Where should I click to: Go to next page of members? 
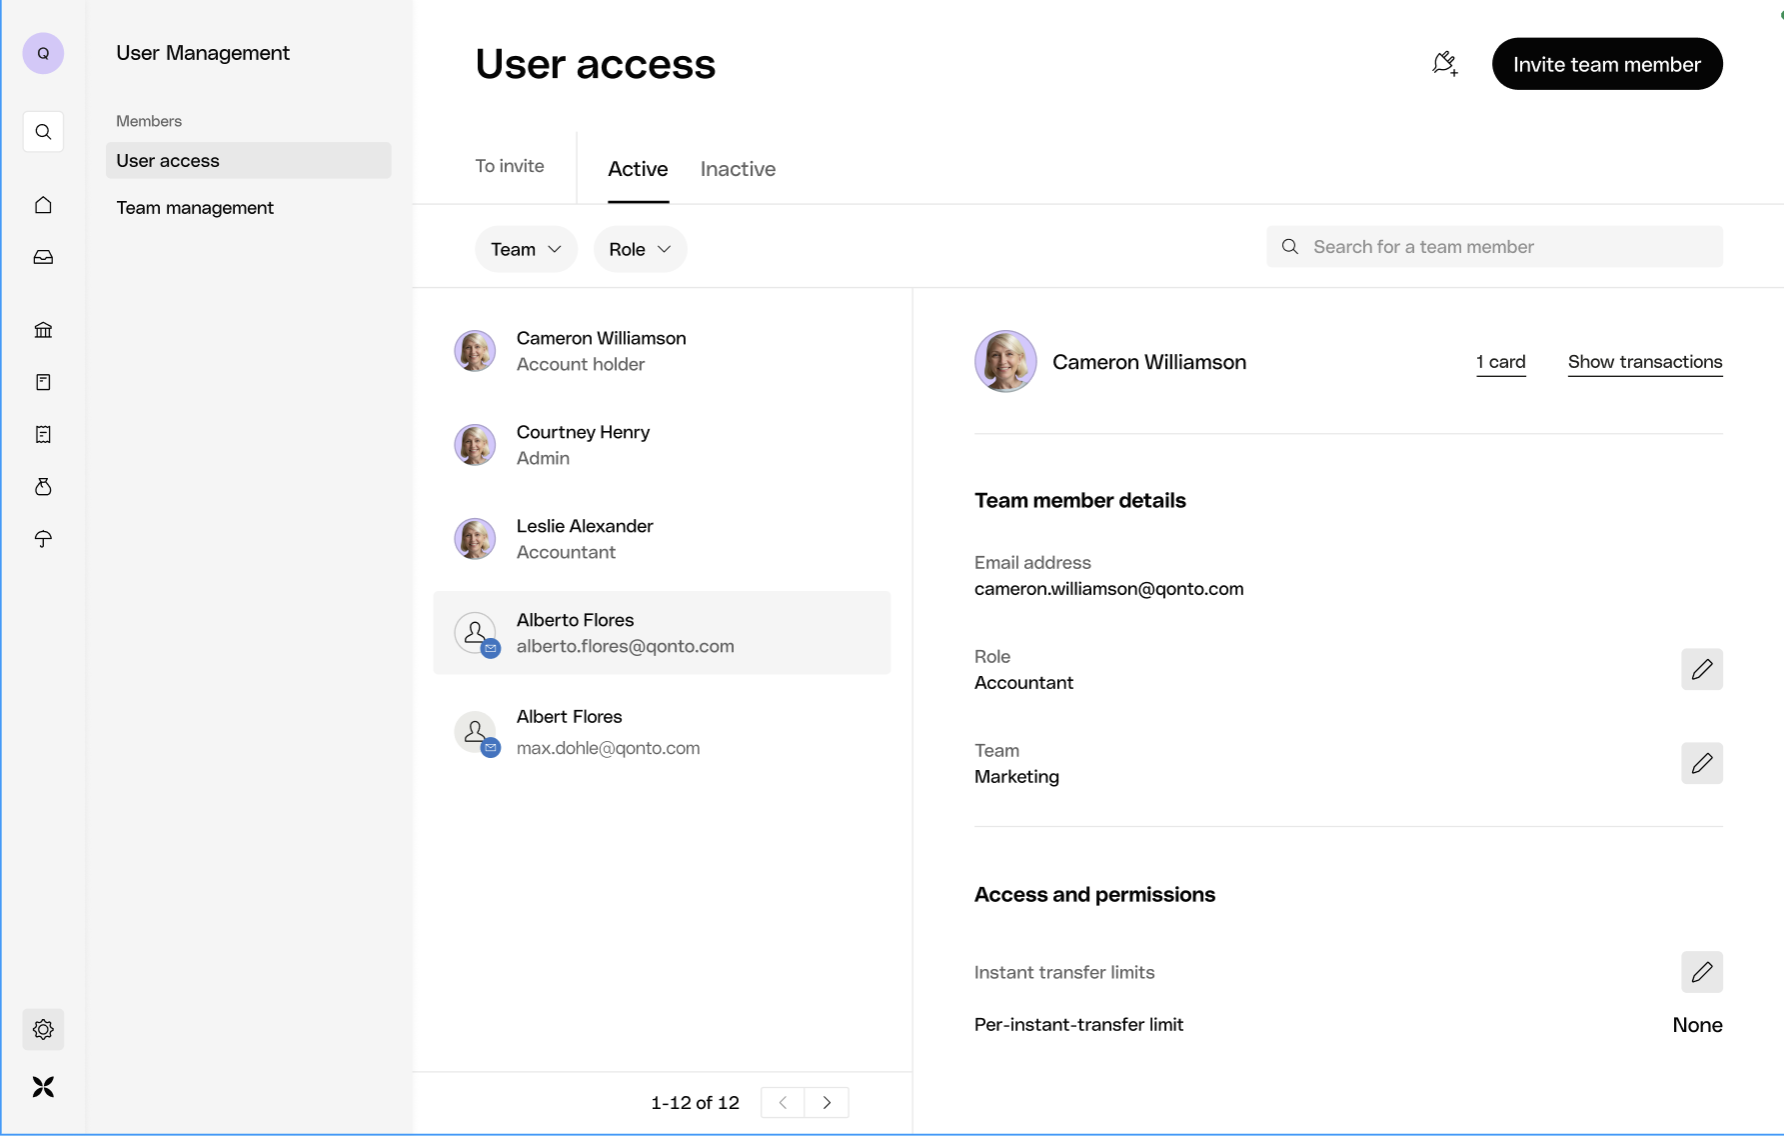click(x=827, y=1102)
